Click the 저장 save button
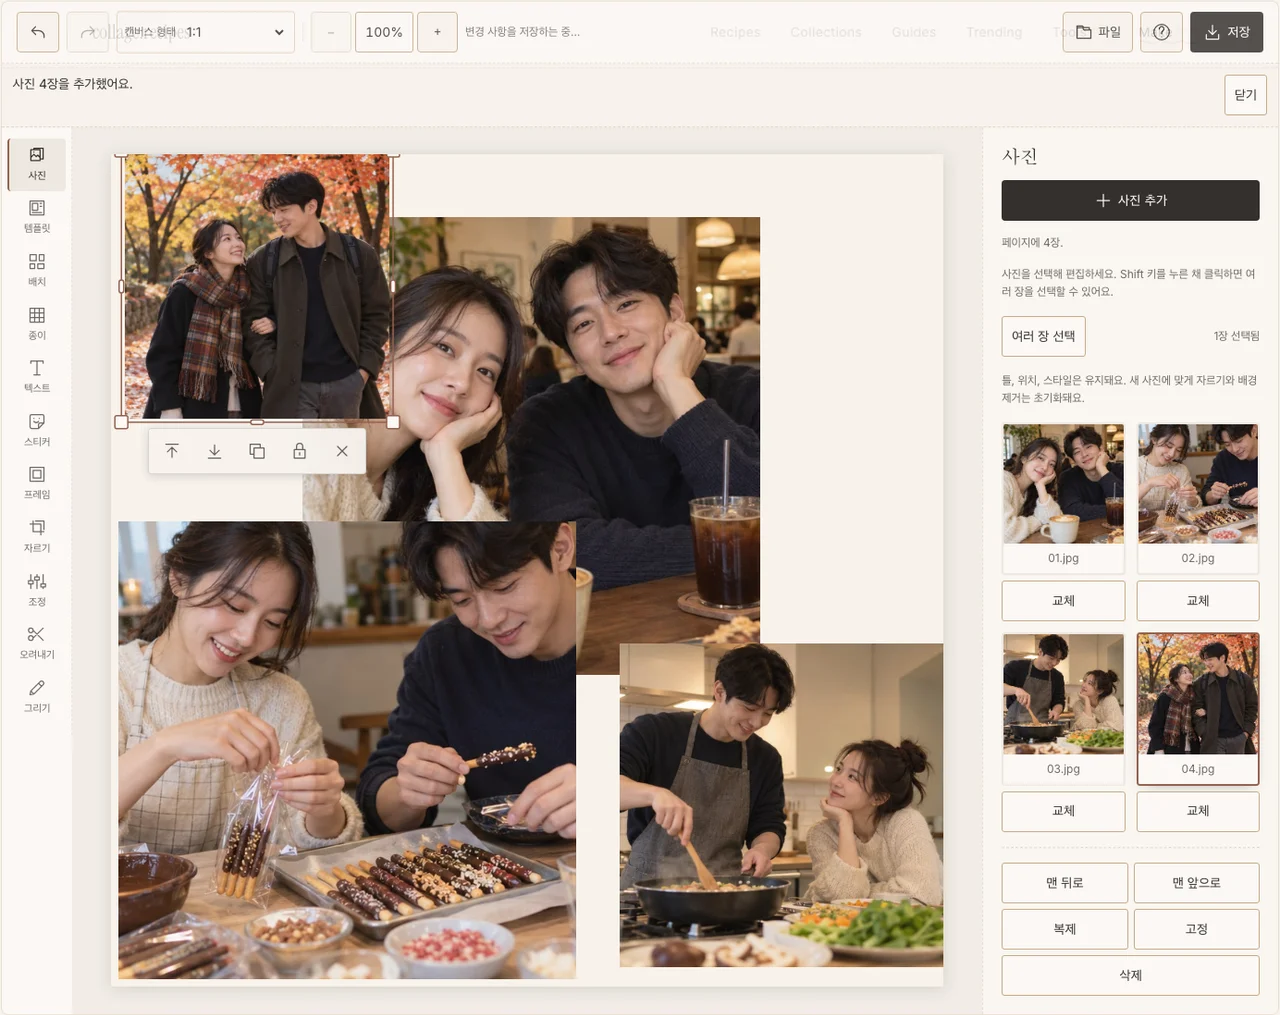The width and height of the screenshot is (1280, 1015). pos(1227,32)
